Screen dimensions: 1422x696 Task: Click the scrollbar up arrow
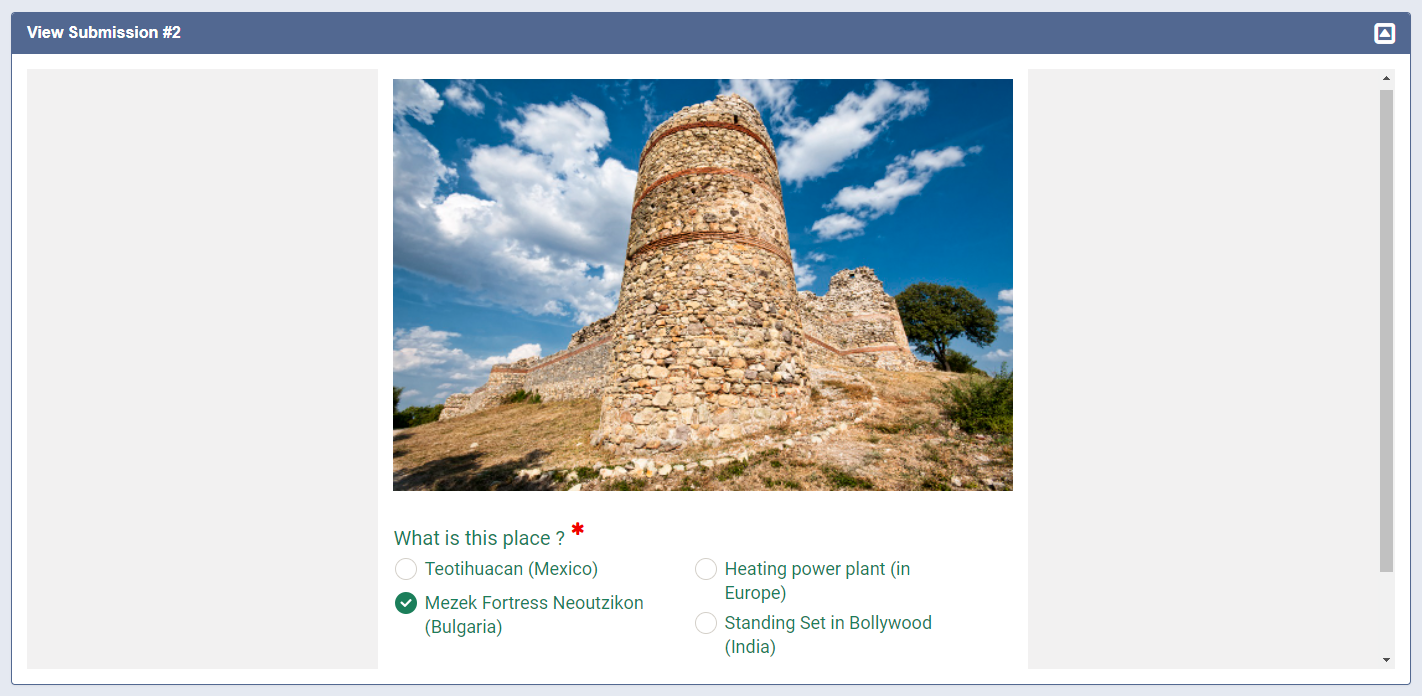point(1386,78)
